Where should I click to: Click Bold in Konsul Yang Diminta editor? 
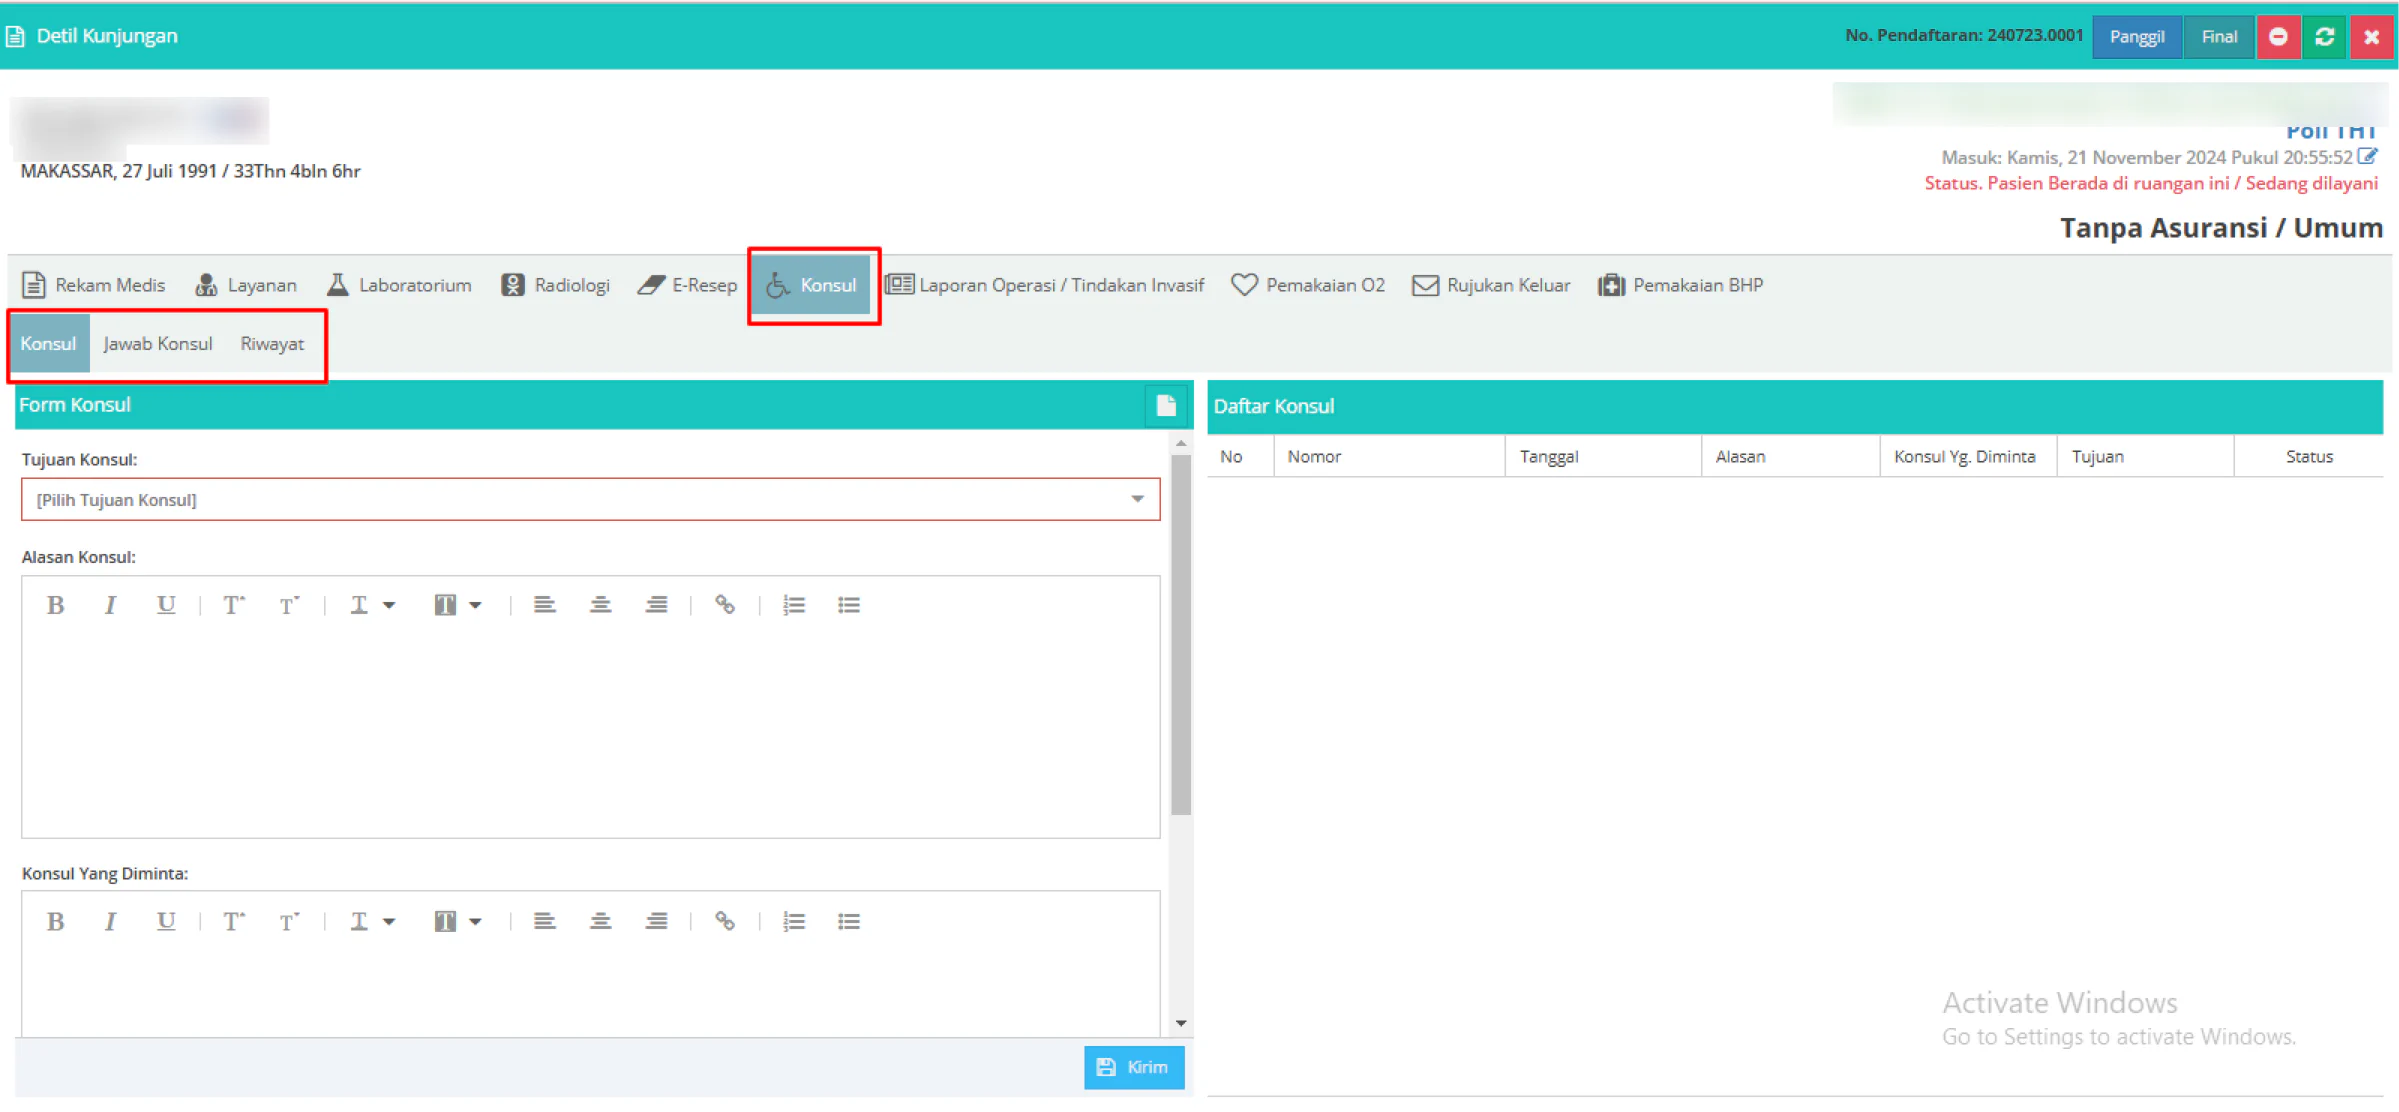click(x=56, y=921)
